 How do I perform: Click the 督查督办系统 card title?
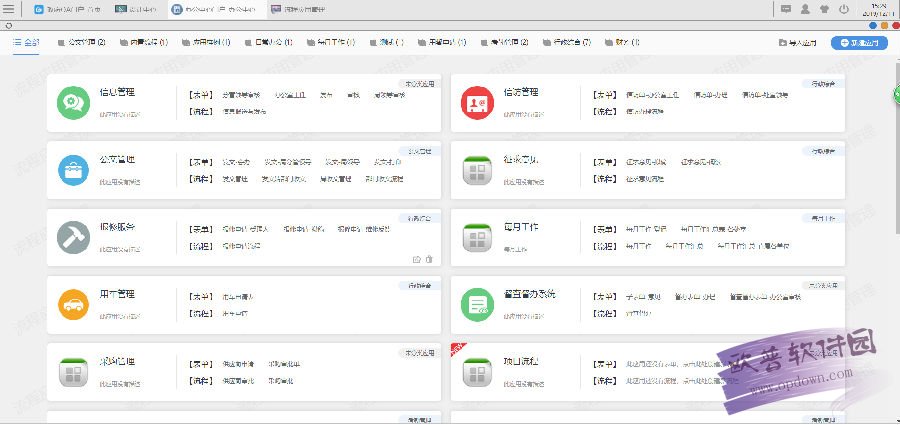tap(530, 294)
